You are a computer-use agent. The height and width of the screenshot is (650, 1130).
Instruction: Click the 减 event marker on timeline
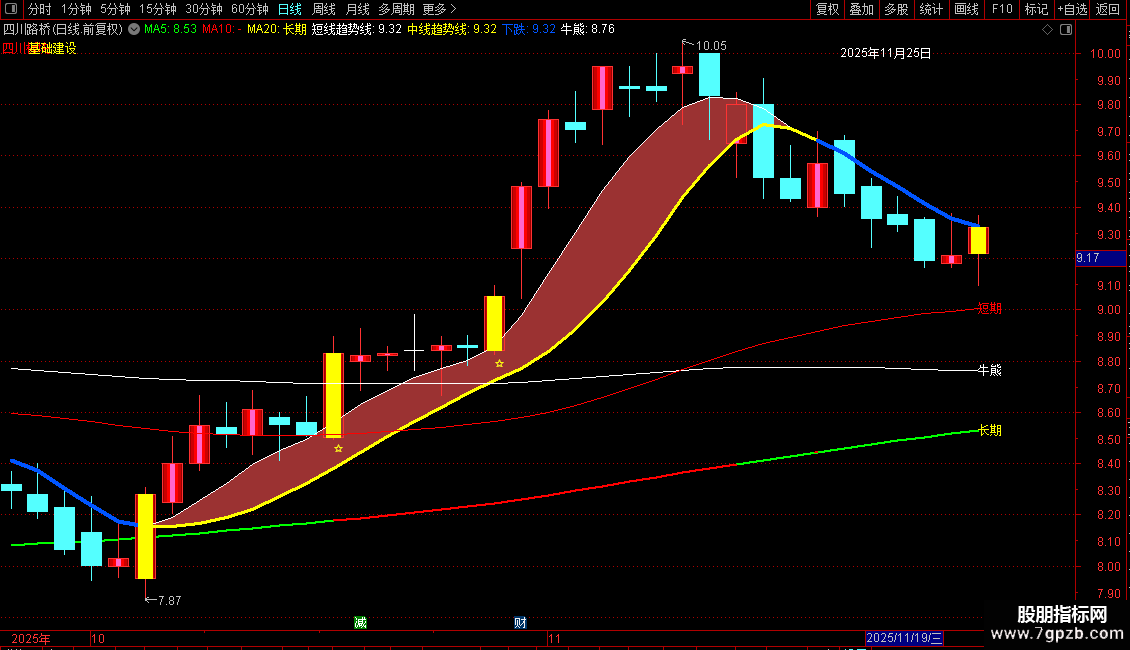point(360,623)
